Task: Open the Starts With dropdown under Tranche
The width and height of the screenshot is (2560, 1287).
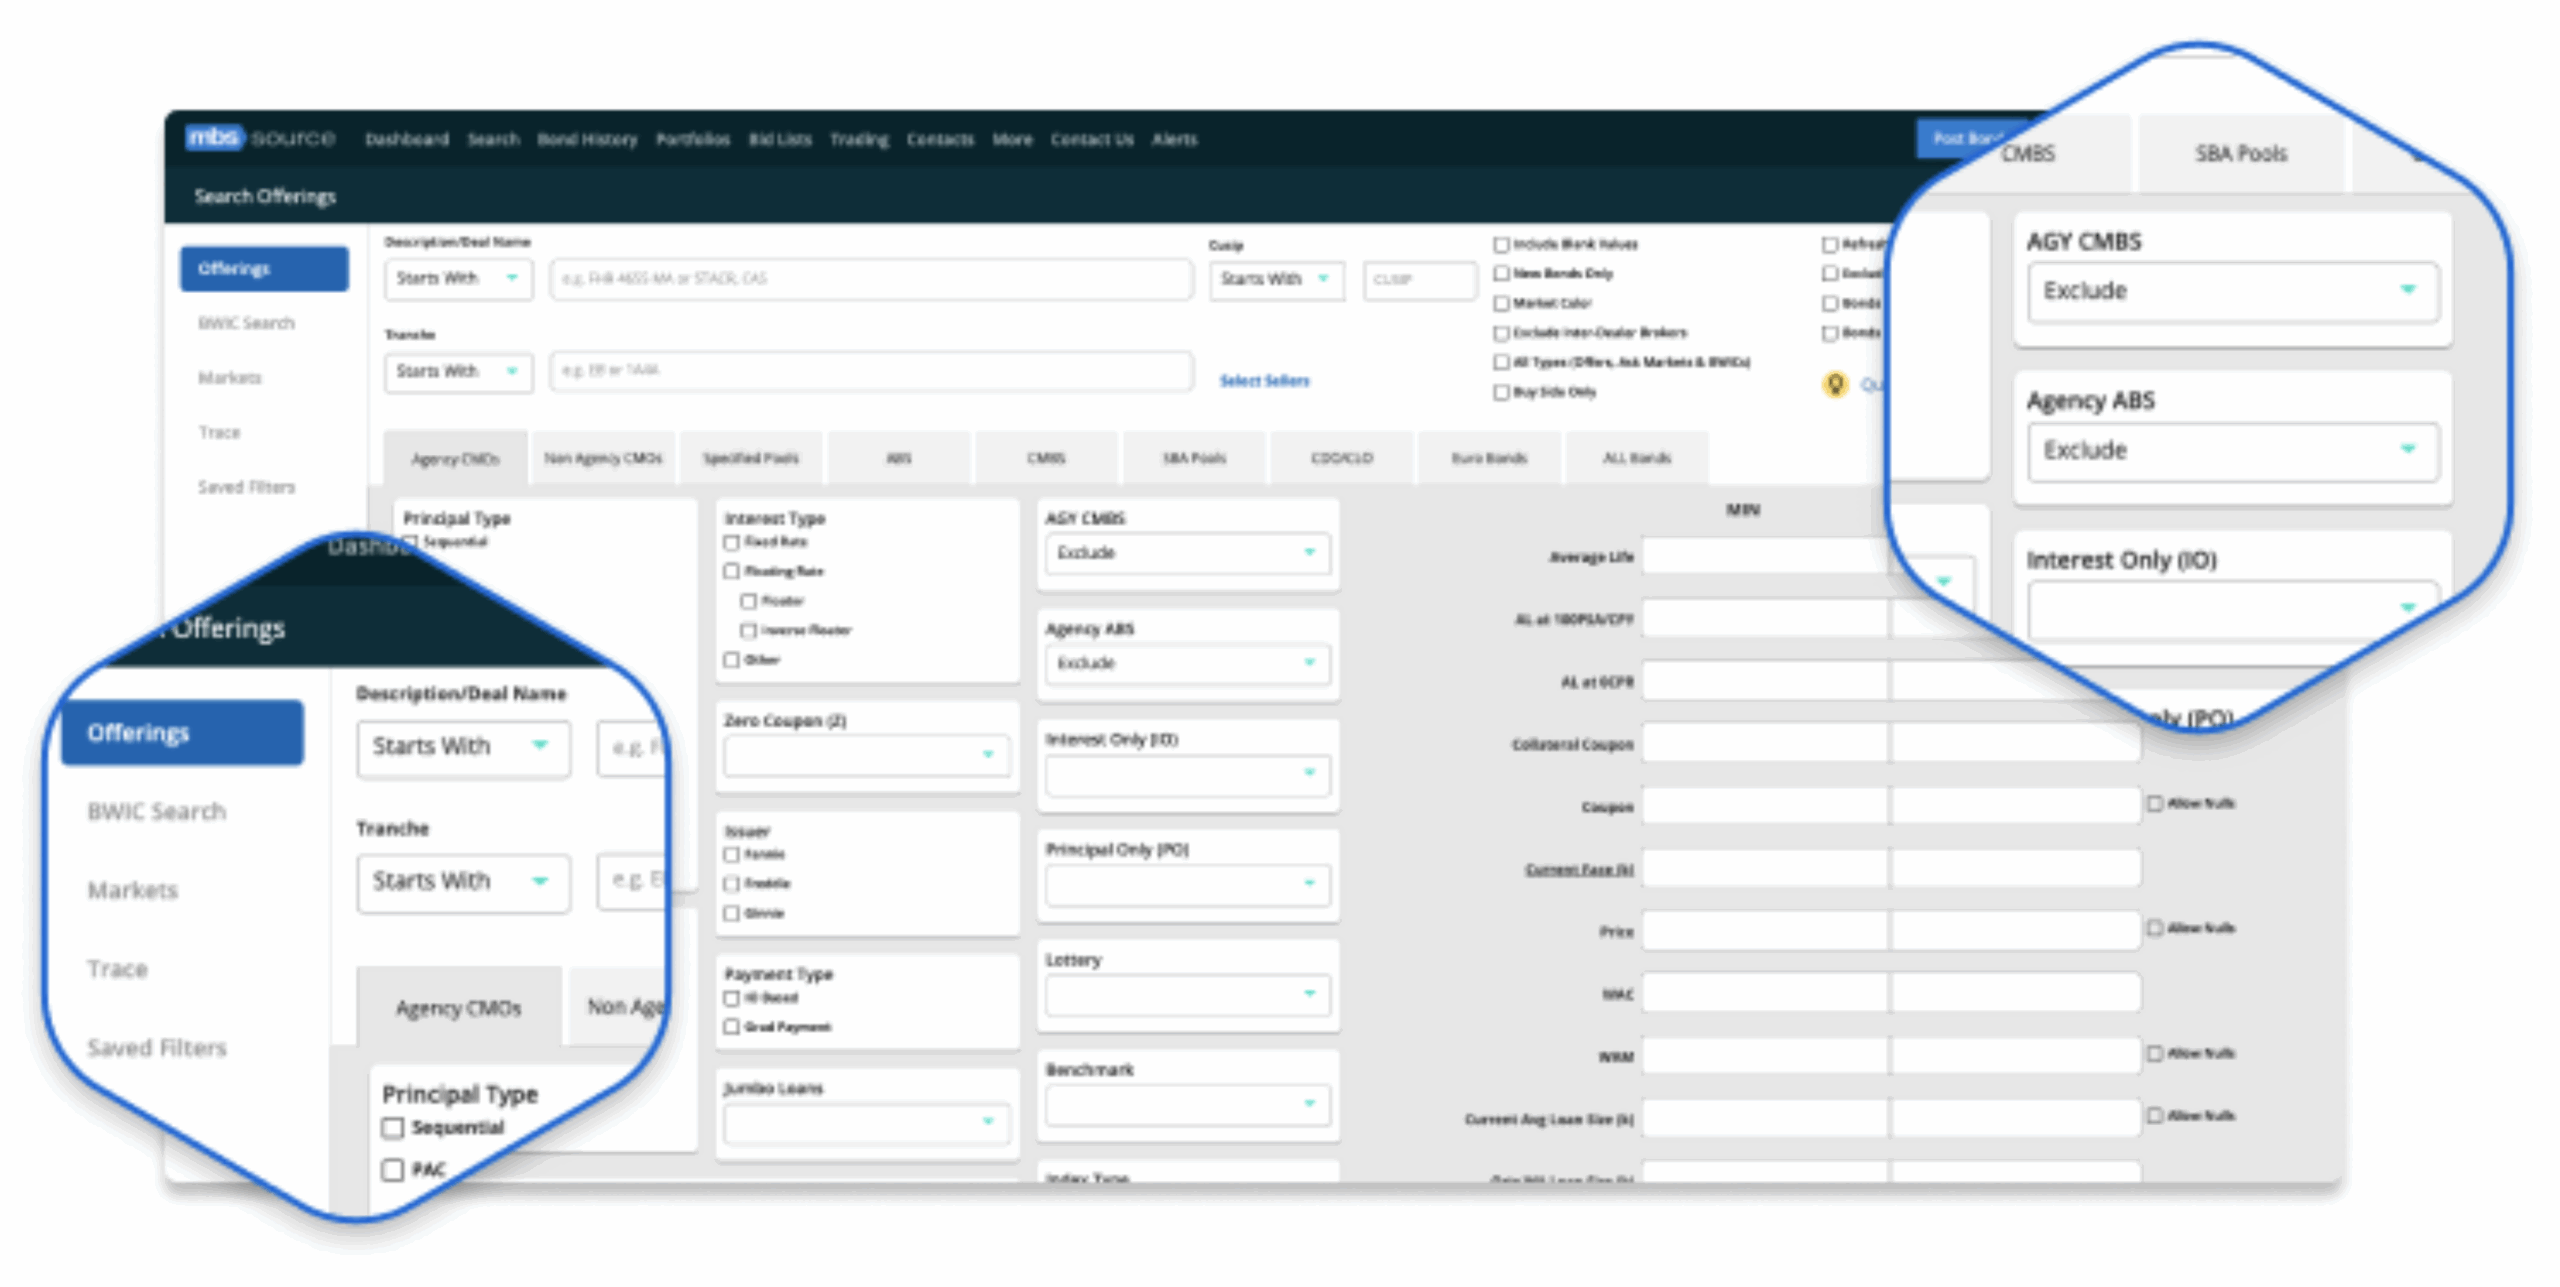Action: [x=457, y=372]
